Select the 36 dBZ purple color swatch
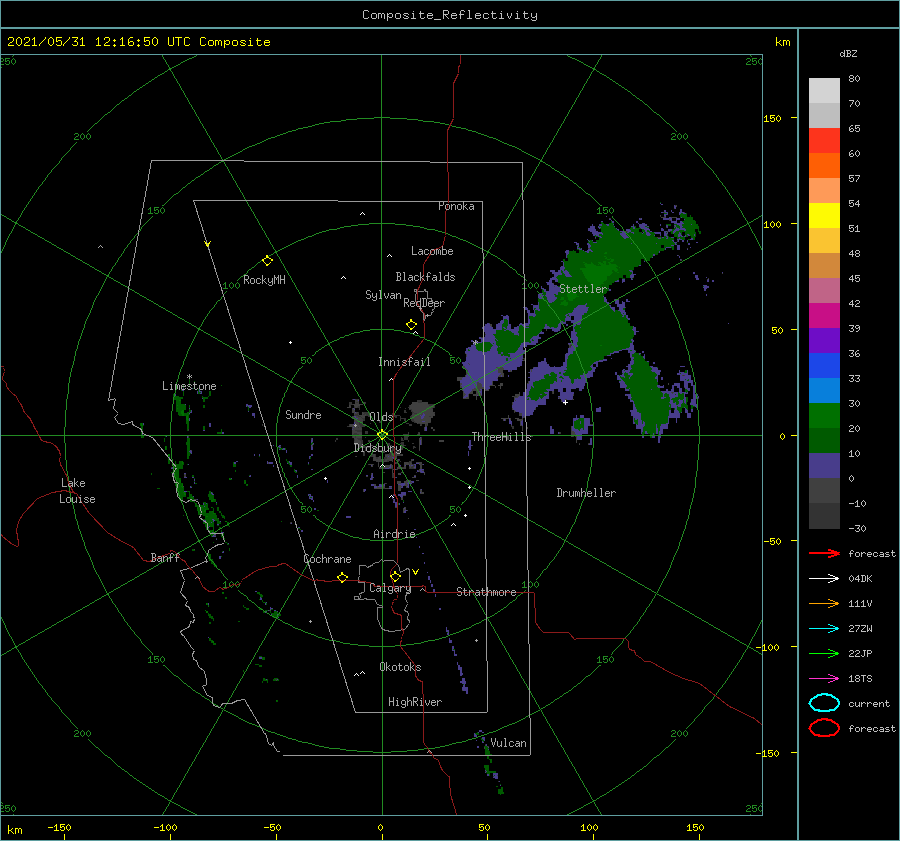 (824, 340)
